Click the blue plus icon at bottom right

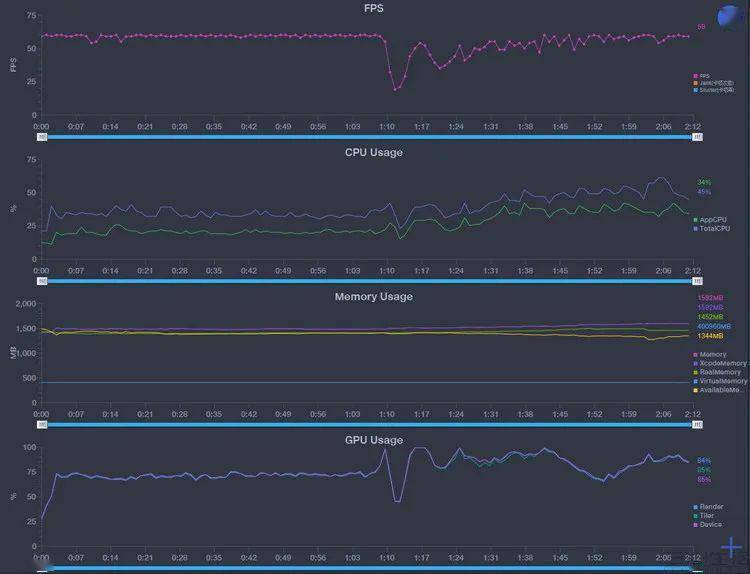731,547
